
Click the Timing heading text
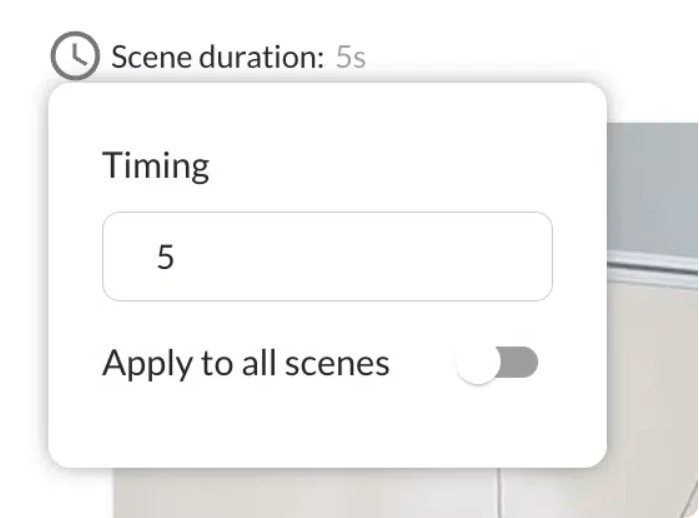(156, 165)
